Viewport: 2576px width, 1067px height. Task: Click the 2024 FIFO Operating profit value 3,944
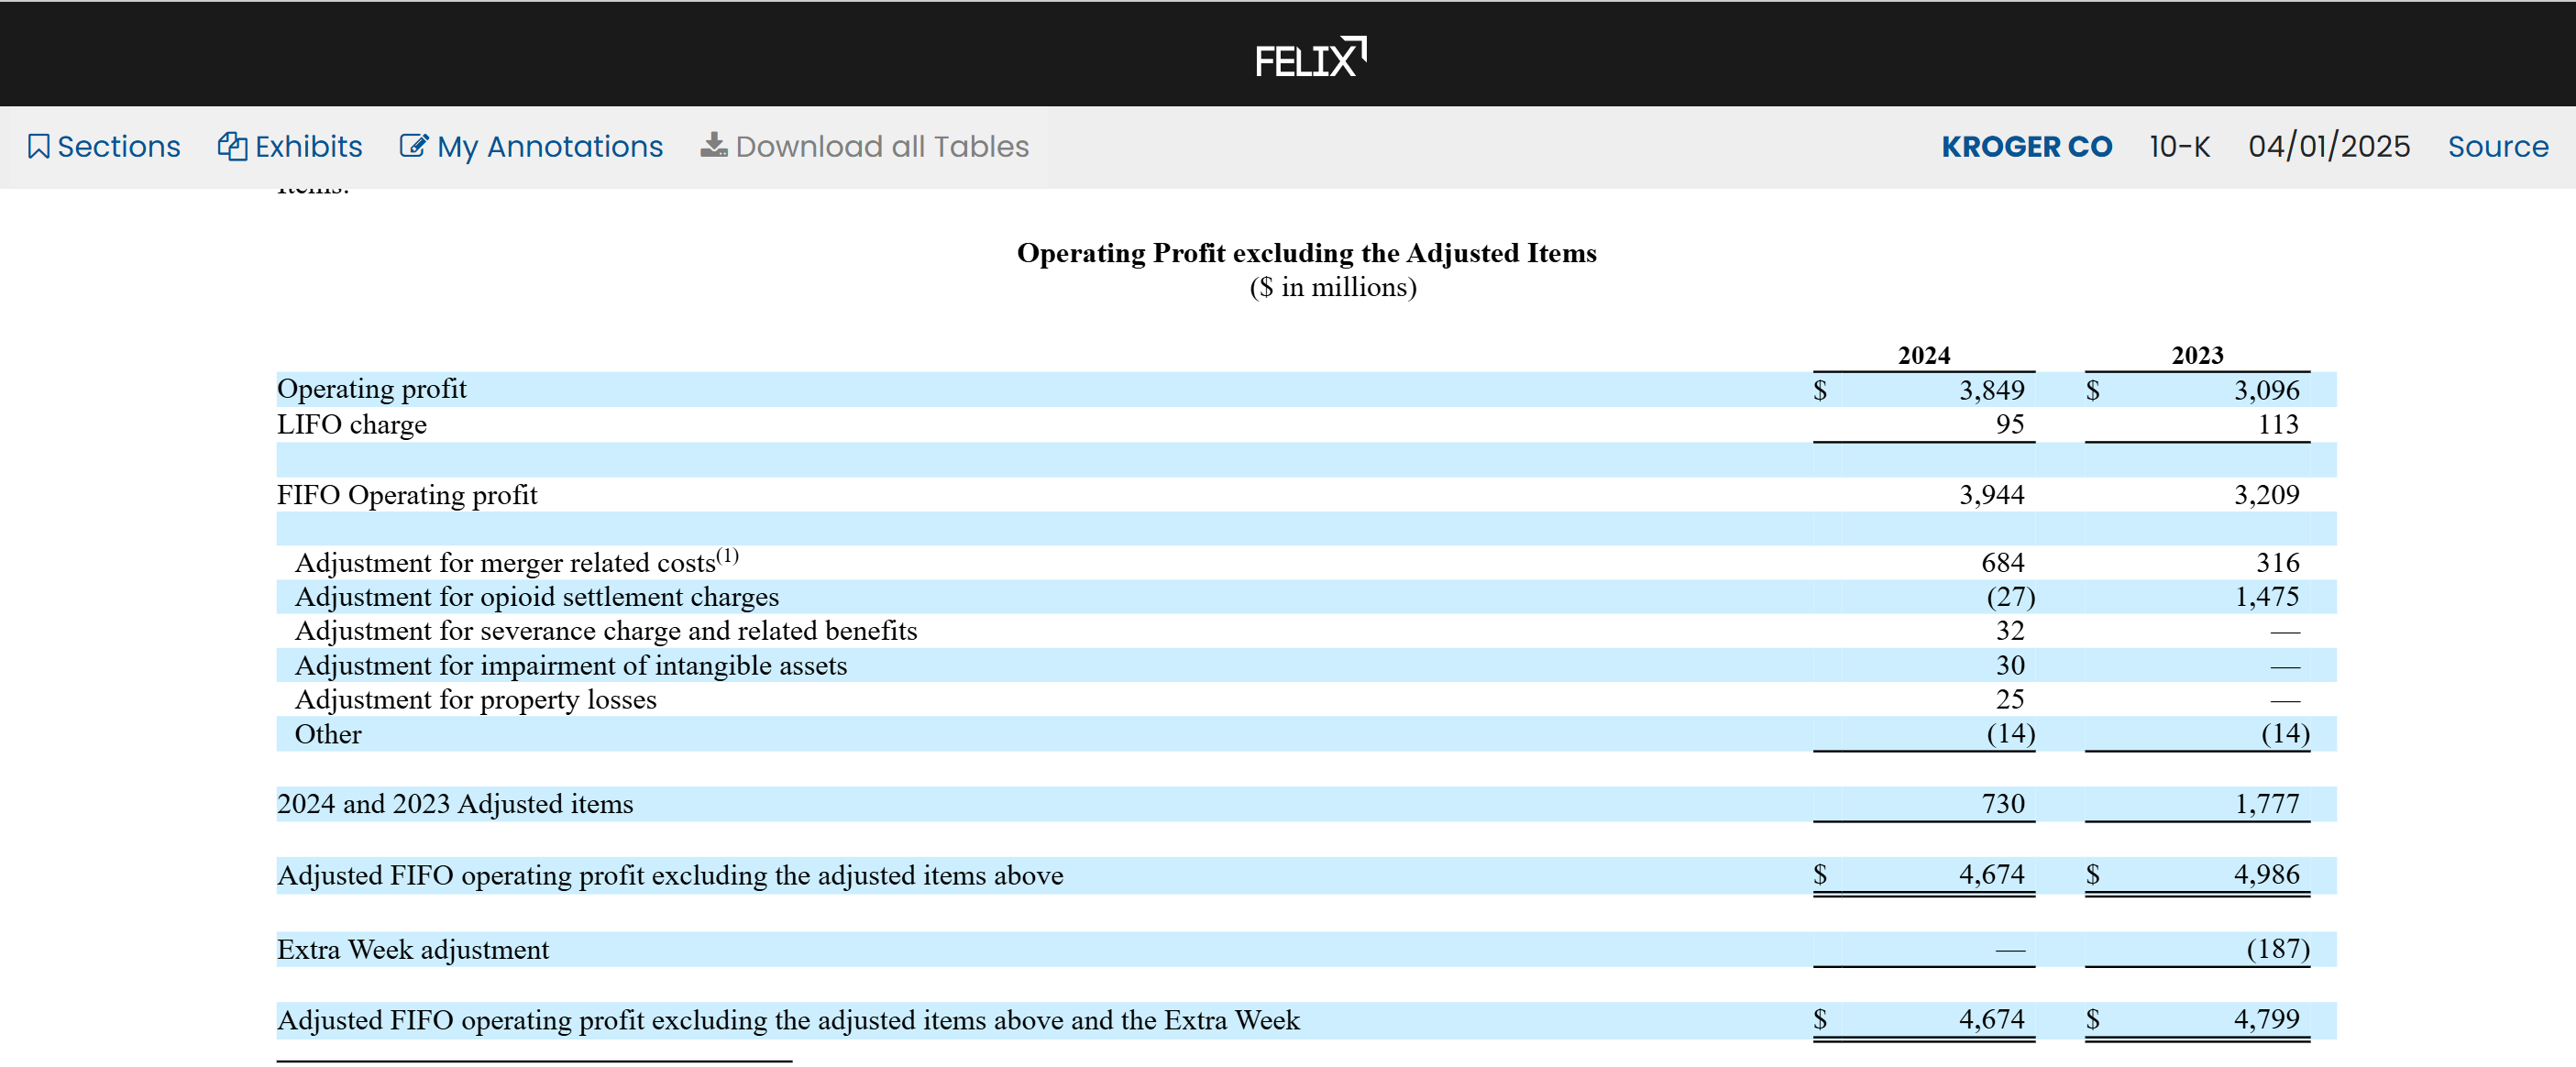[x=1990, y=495]
